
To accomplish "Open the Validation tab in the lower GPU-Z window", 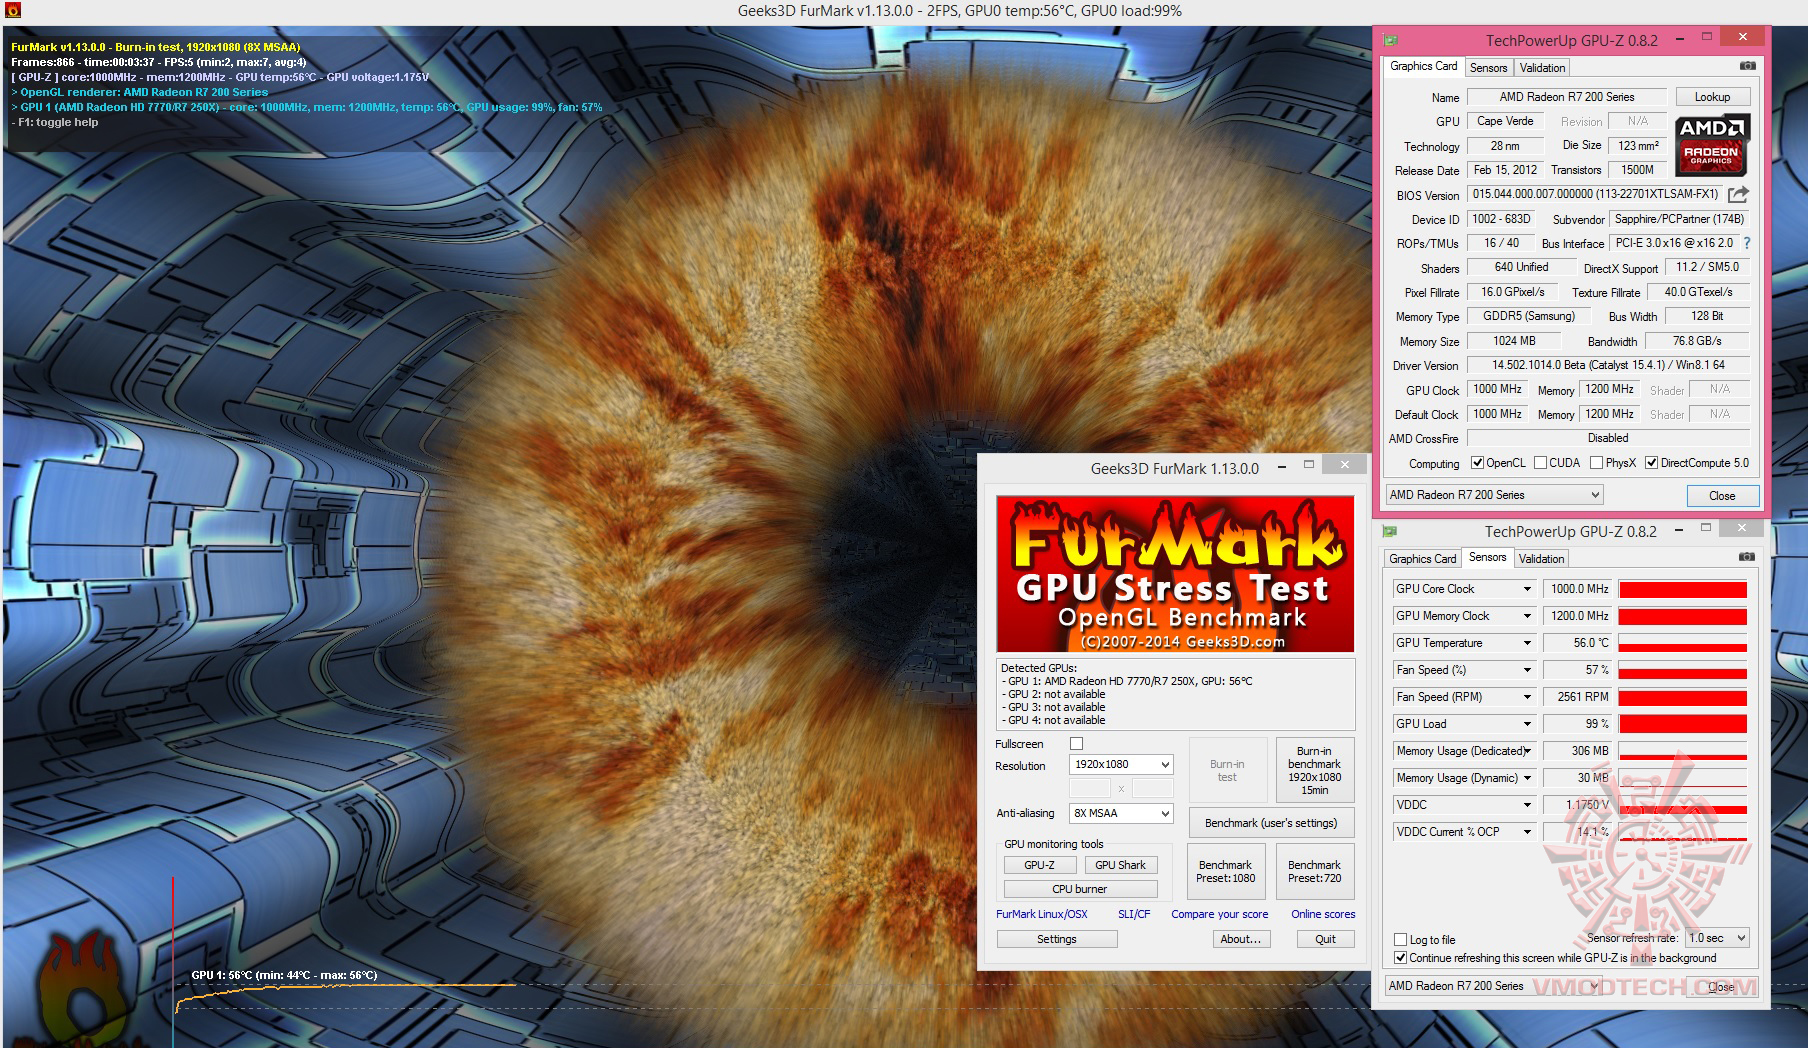I will point(1541,559).
